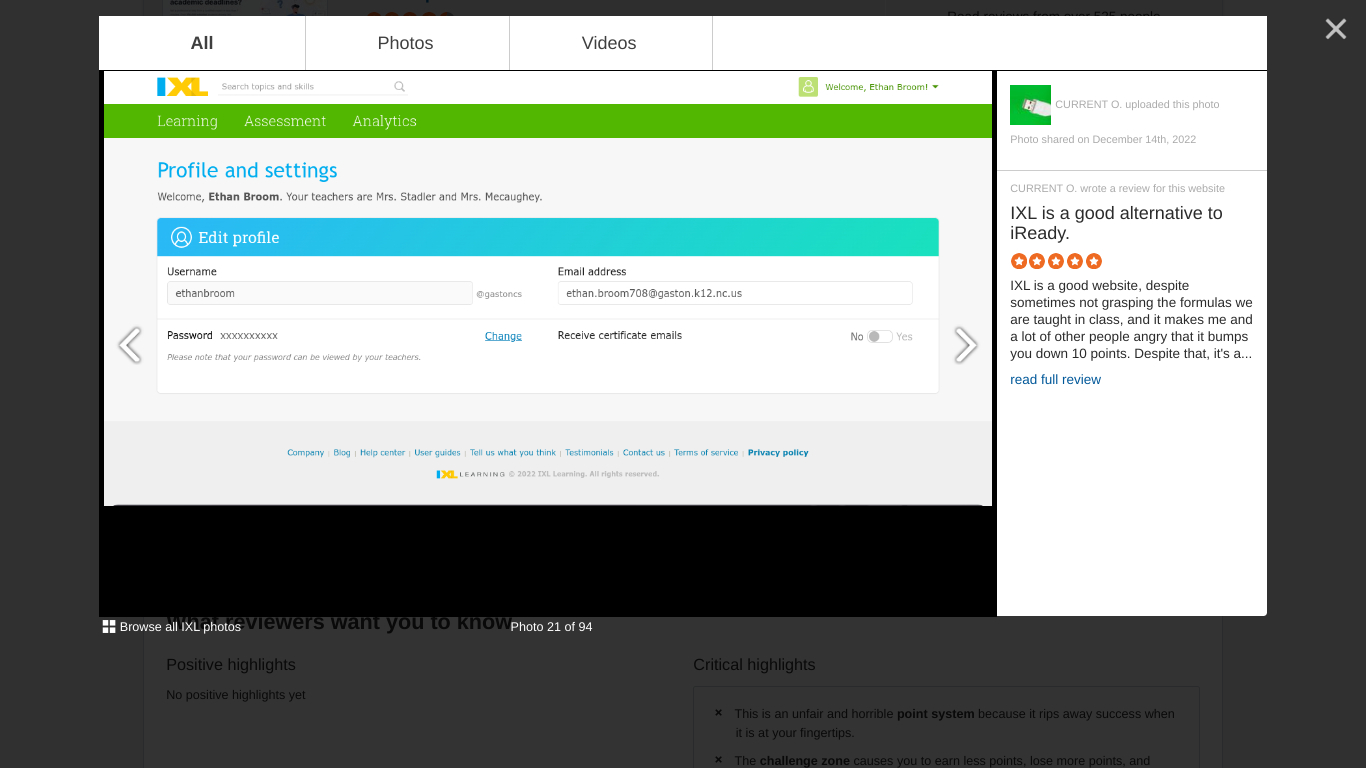
Task: Click the Change link to update password
Action: [x=503, y=336]
